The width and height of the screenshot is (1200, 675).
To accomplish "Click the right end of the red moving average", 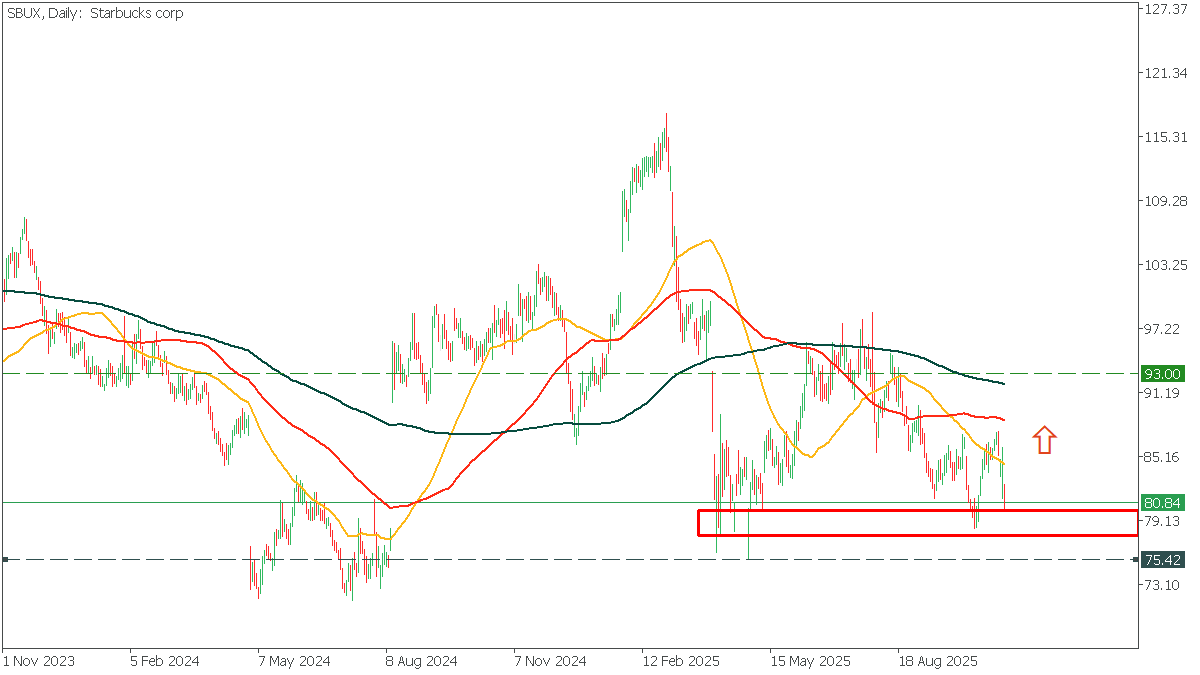I will click(1003, 419).
